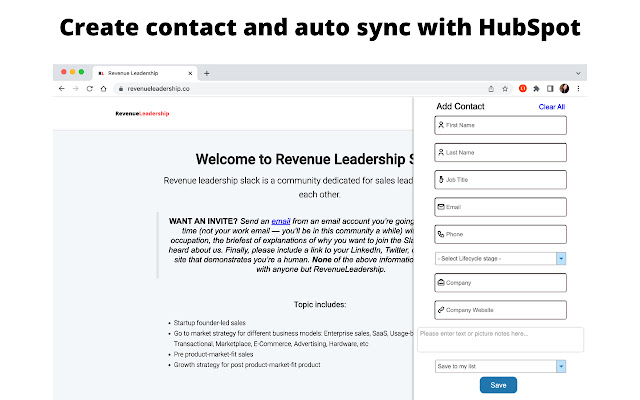Click Startup founder-led sales bullet
The width and height of the screenshot is (640, 400).
pos(209,322)
